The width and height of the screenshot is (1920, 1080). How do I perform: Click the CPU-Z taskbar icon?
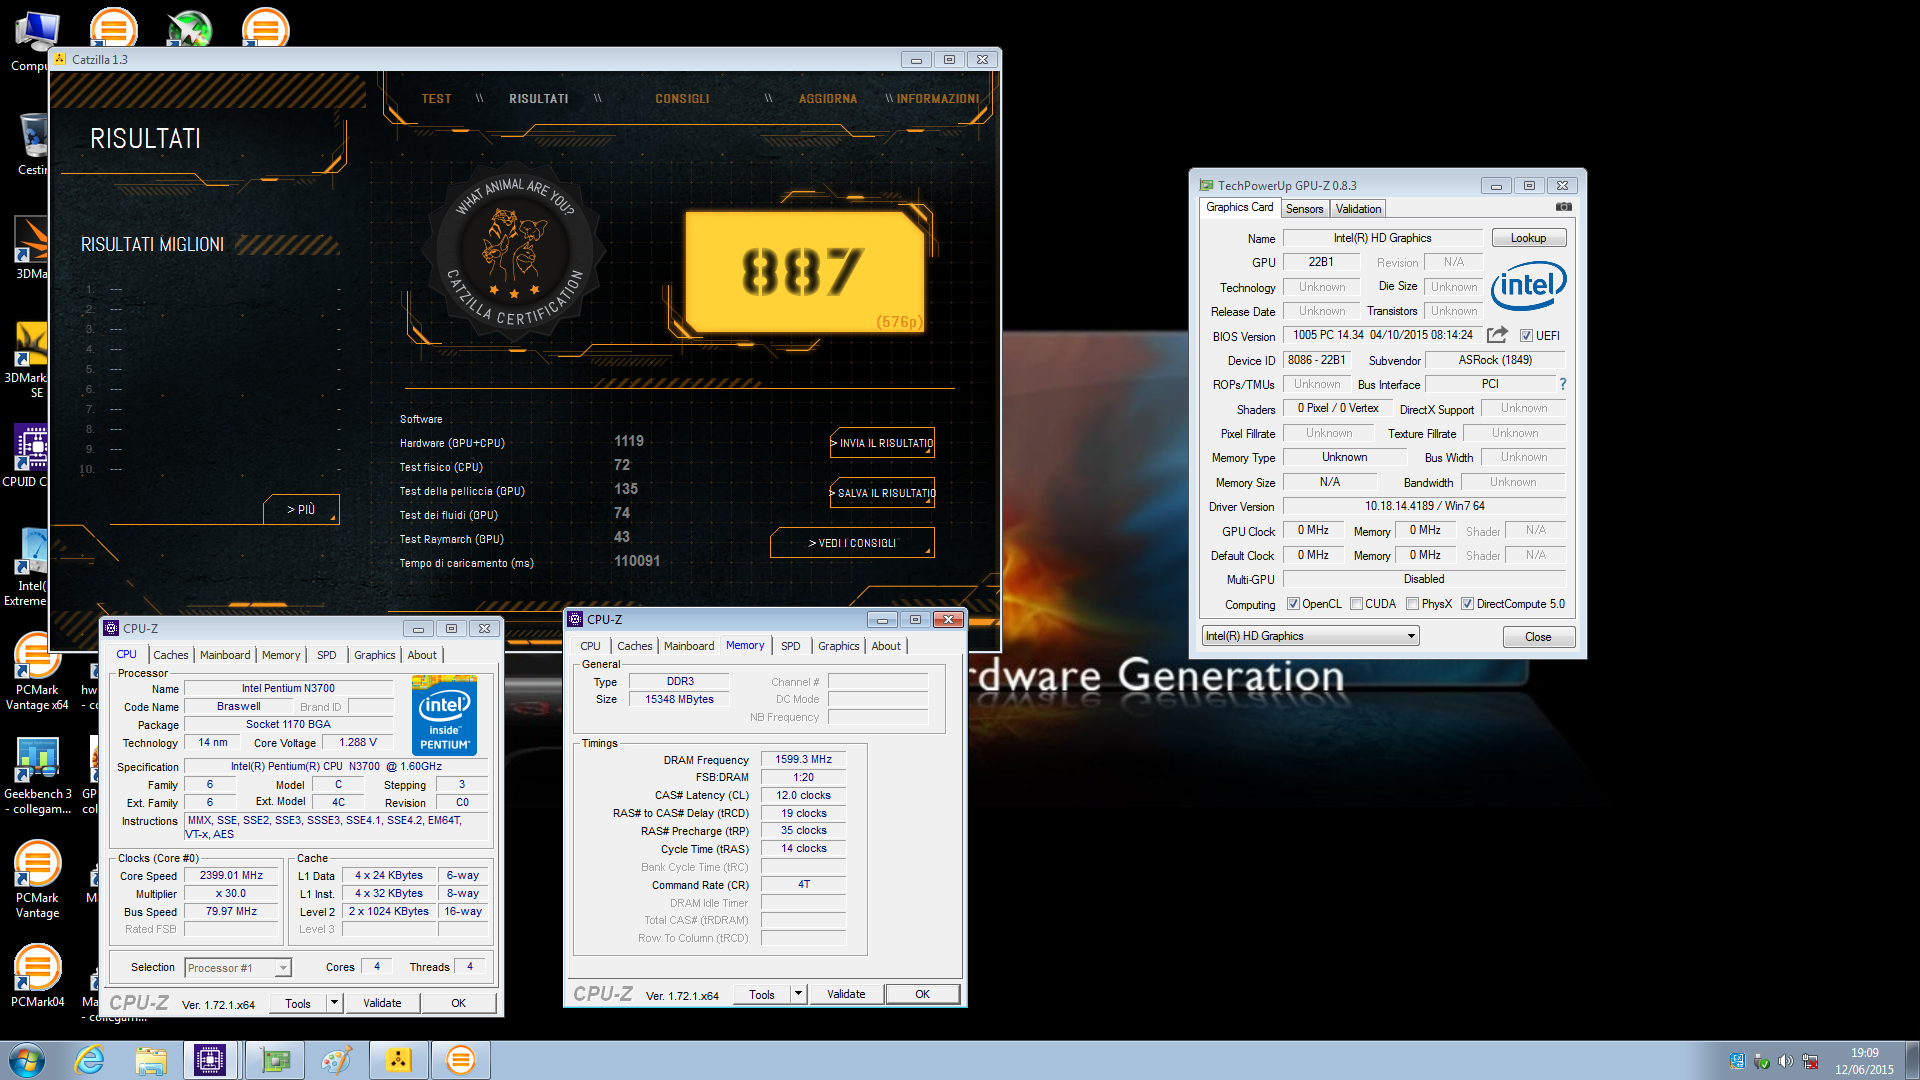point(210,1060)
